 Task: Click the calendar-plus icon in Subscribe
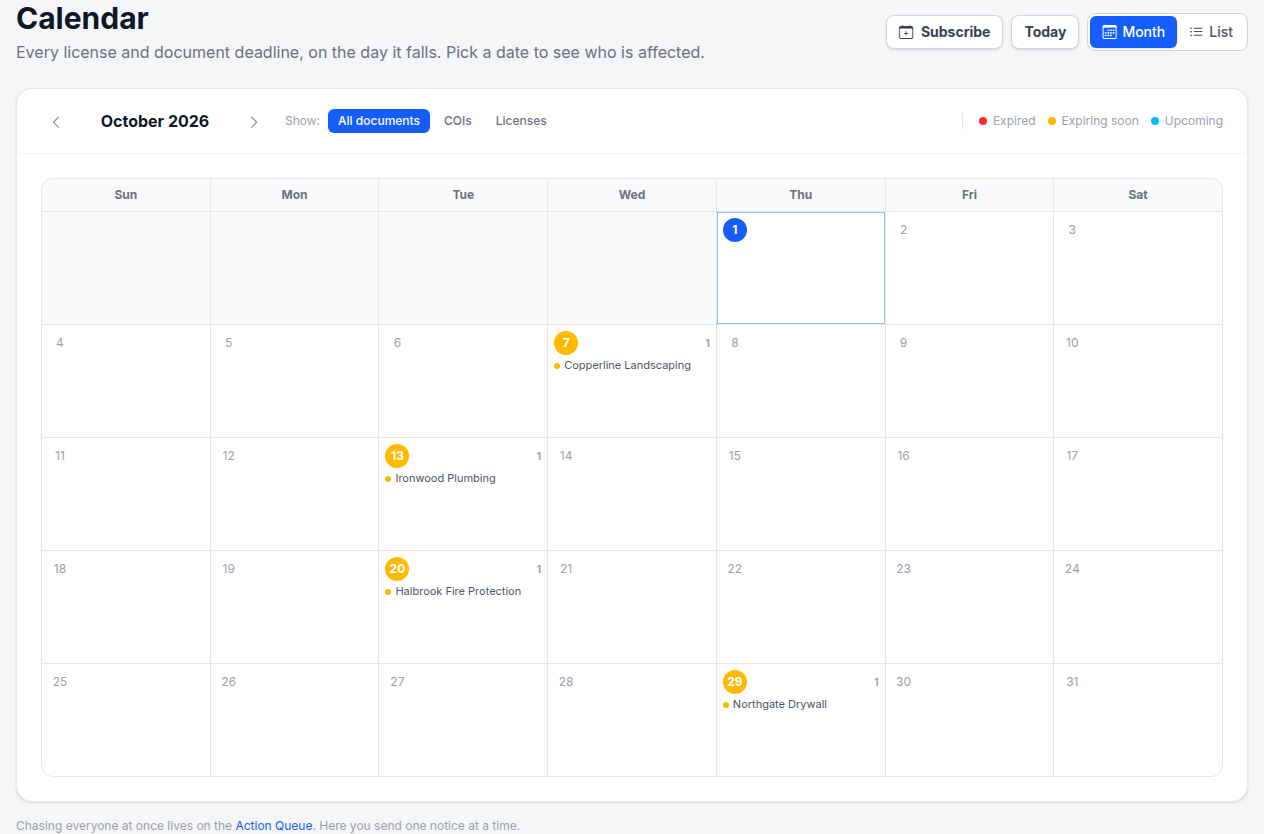tap(906, 32)
